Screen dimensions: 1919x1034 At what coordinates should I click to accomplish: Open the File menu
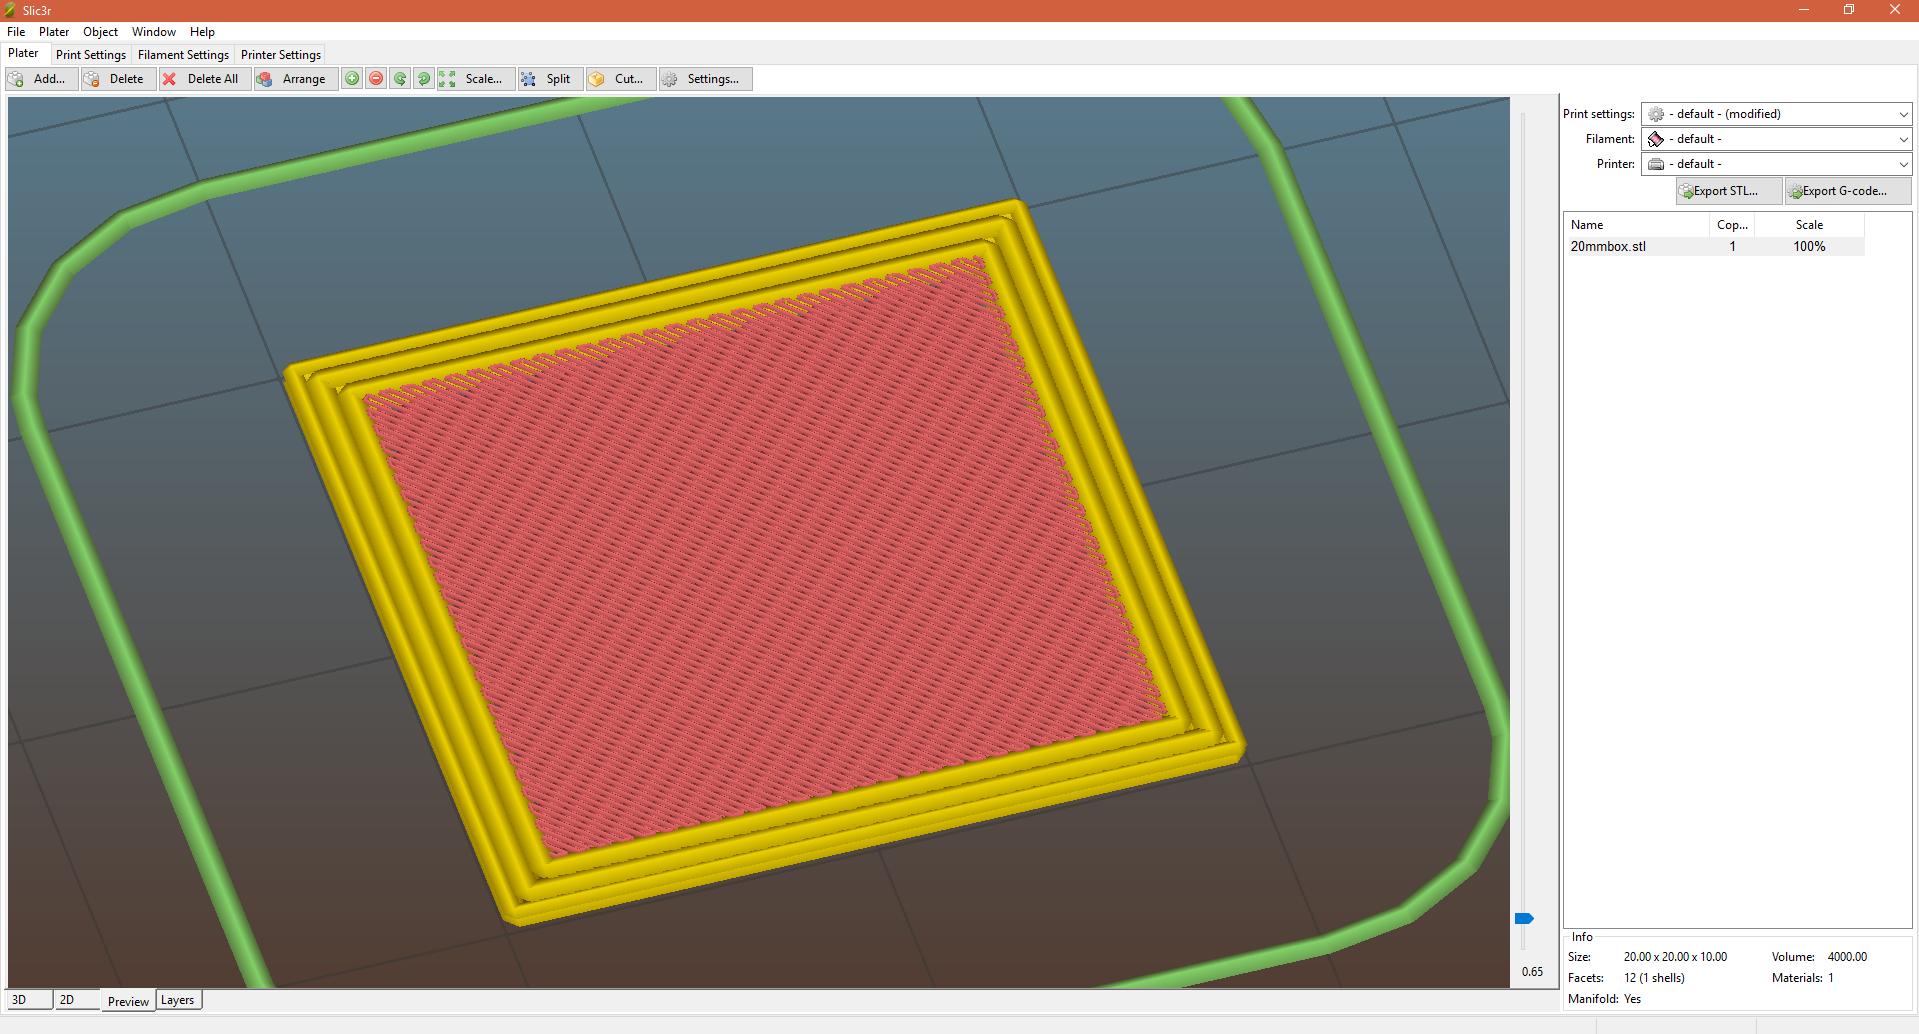pos(16,32)
